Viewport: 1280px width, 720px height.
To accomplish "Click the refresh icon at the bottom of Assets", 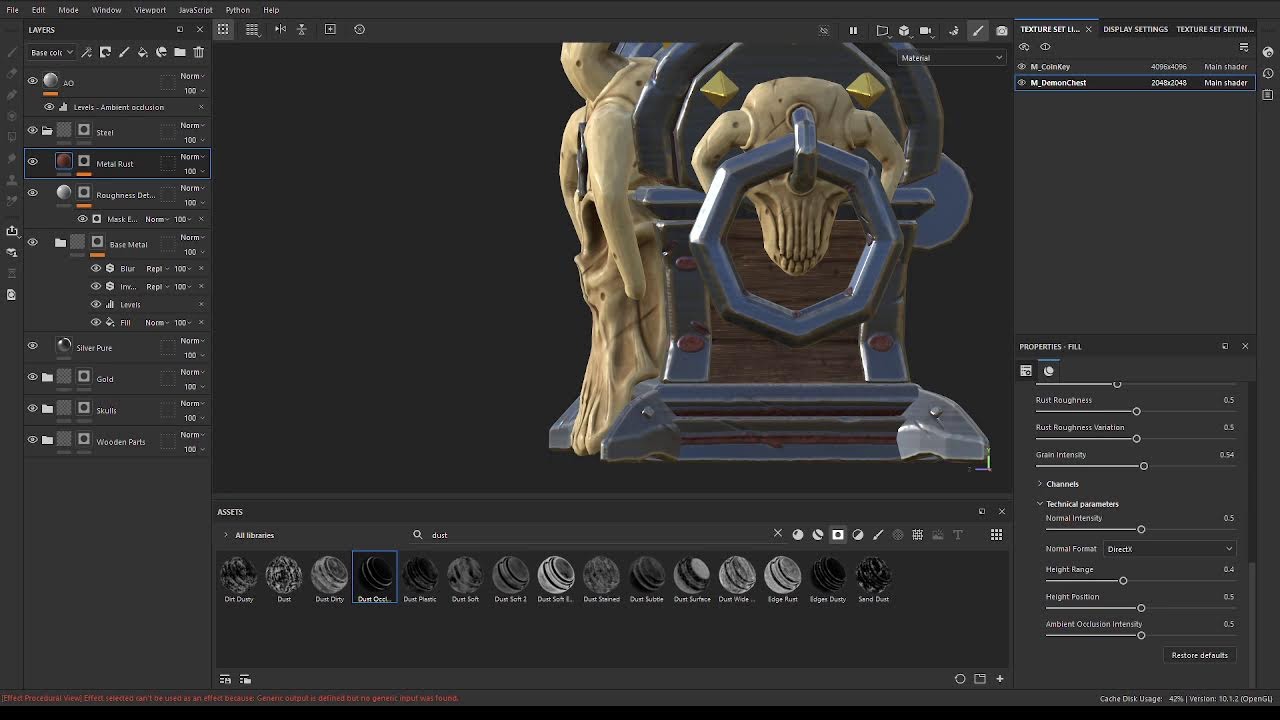I will (960, 679).
